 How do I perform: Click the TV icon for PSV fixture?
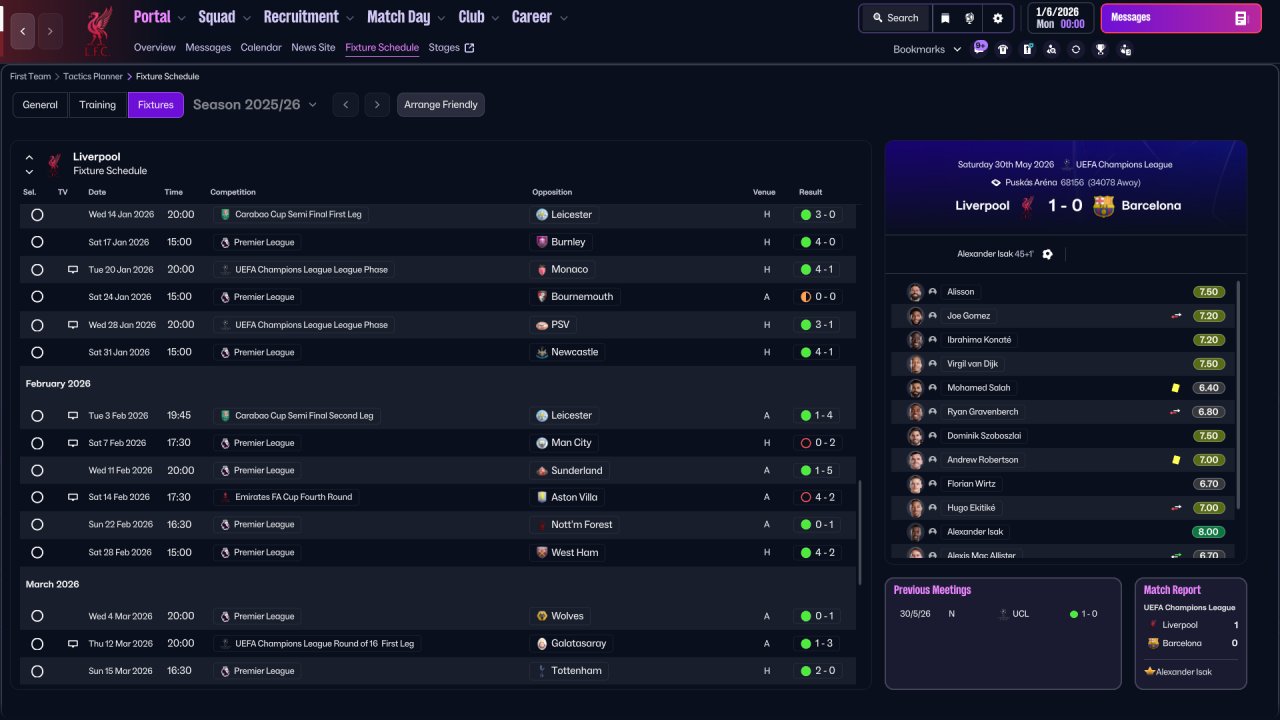pos(73,325)
